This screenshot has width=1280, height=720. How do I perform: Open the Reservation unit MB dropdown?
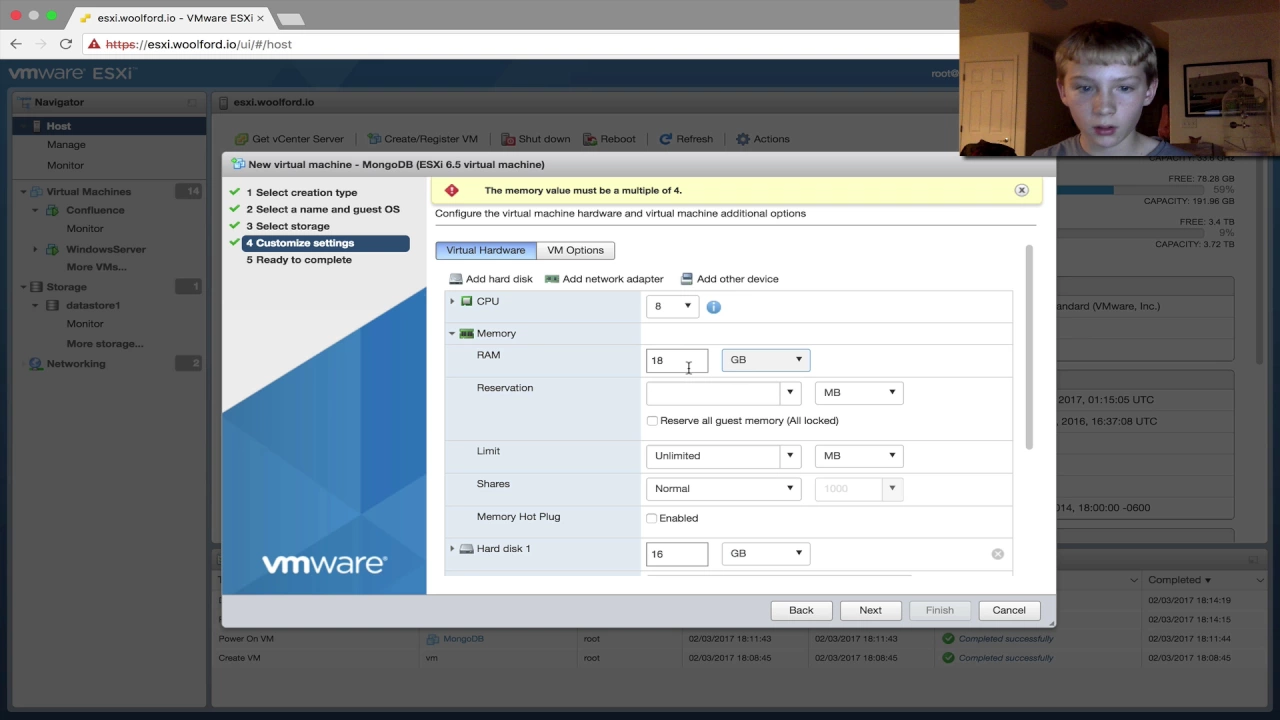pyautogui.click(x=859, y=393)
